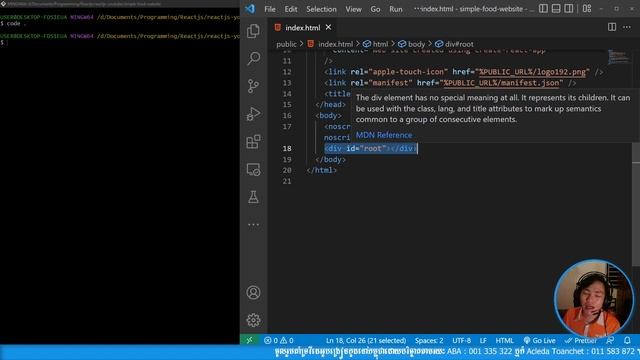
Task: Click the closing </body> tag on line 19
Action: [x=331, y=160]
